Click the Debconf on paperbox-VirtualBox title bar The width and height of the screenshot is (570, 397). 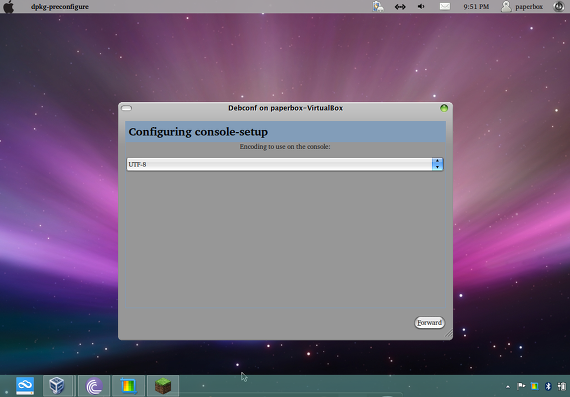point(285,108)
